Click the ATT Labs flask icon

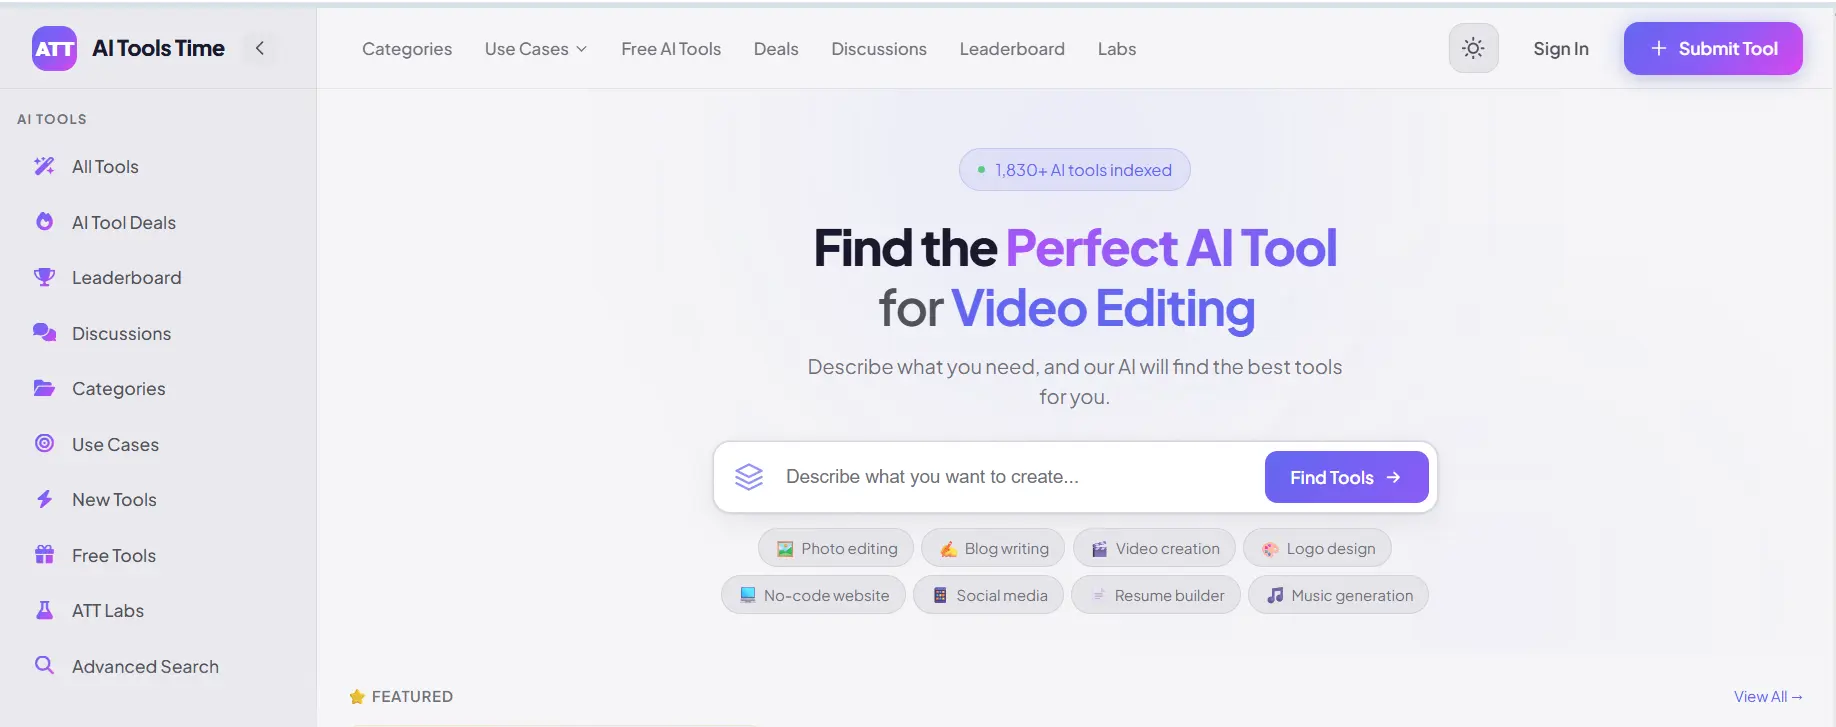point(44,610)
